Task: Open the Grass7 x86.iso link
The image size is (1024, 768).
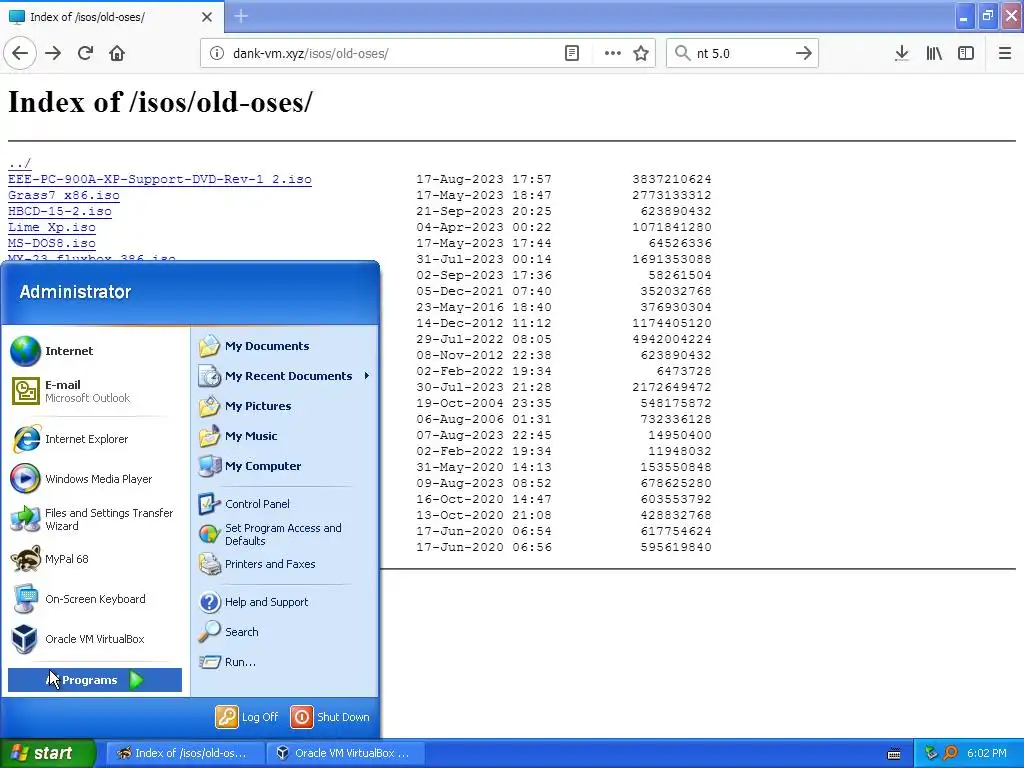Action: tap(63, 195)
